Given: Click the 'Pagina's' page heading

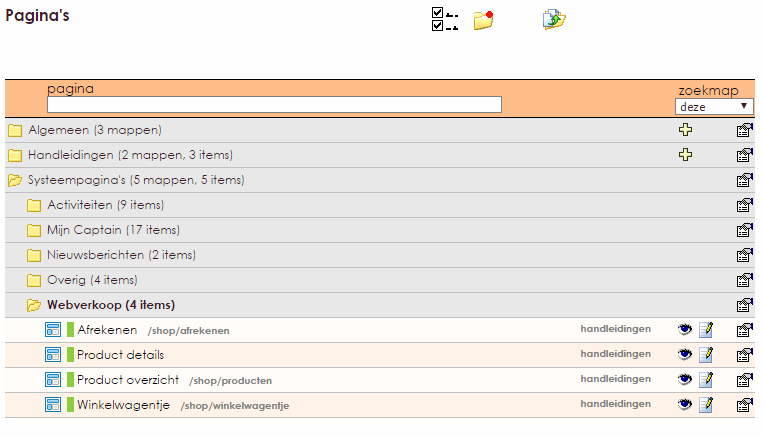Looking at the screenshot, I should pos(37,16).
